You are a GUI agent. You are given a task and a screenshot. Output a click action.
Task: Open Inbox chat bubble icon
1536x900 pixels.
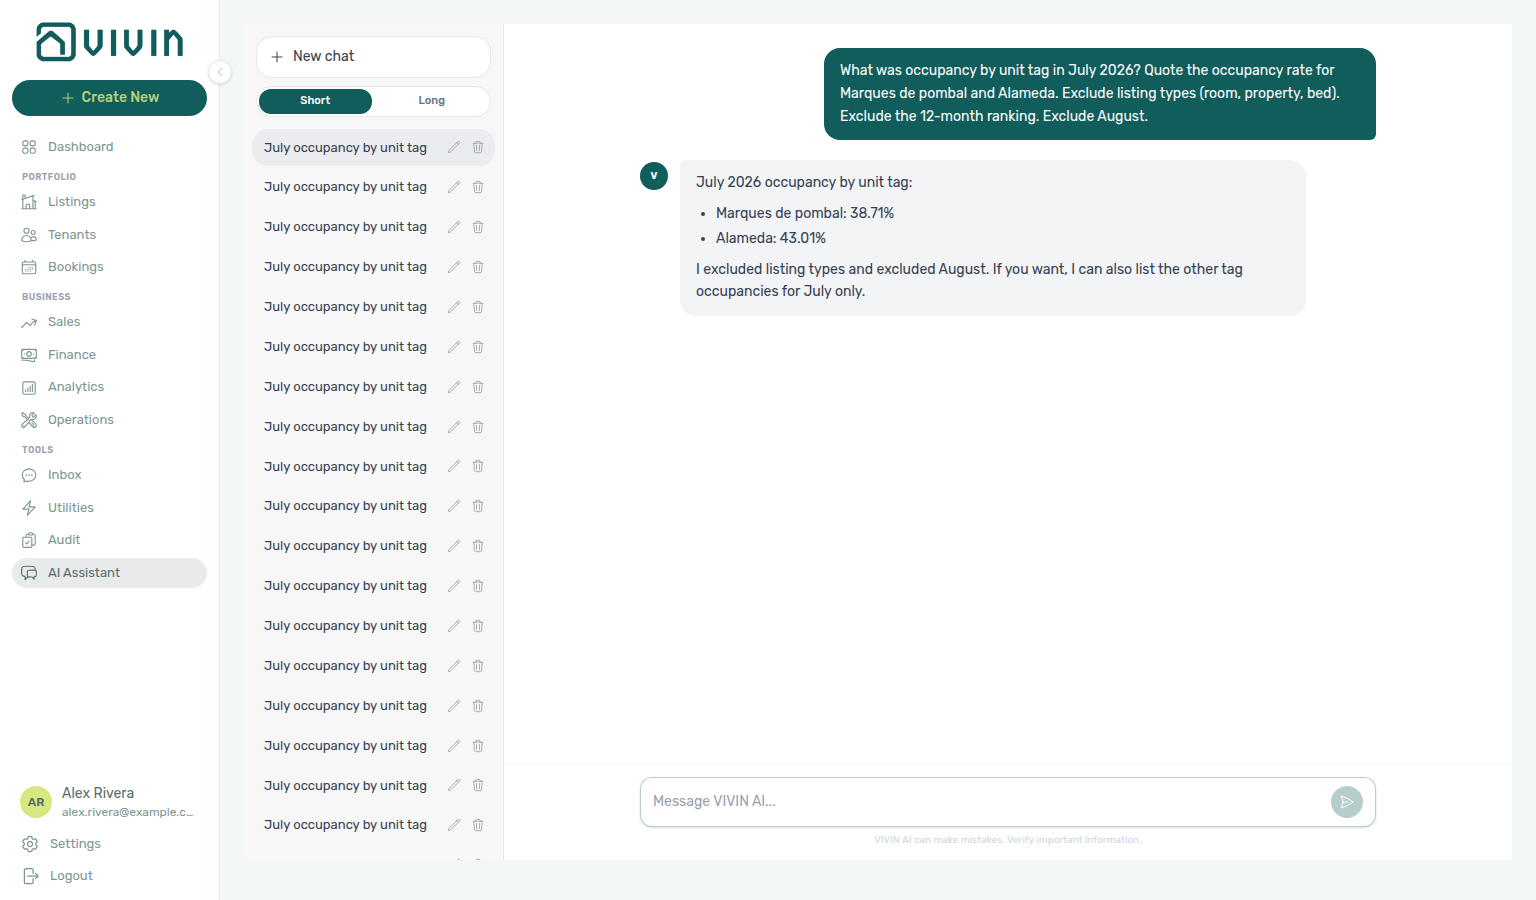tap(29, 475)
